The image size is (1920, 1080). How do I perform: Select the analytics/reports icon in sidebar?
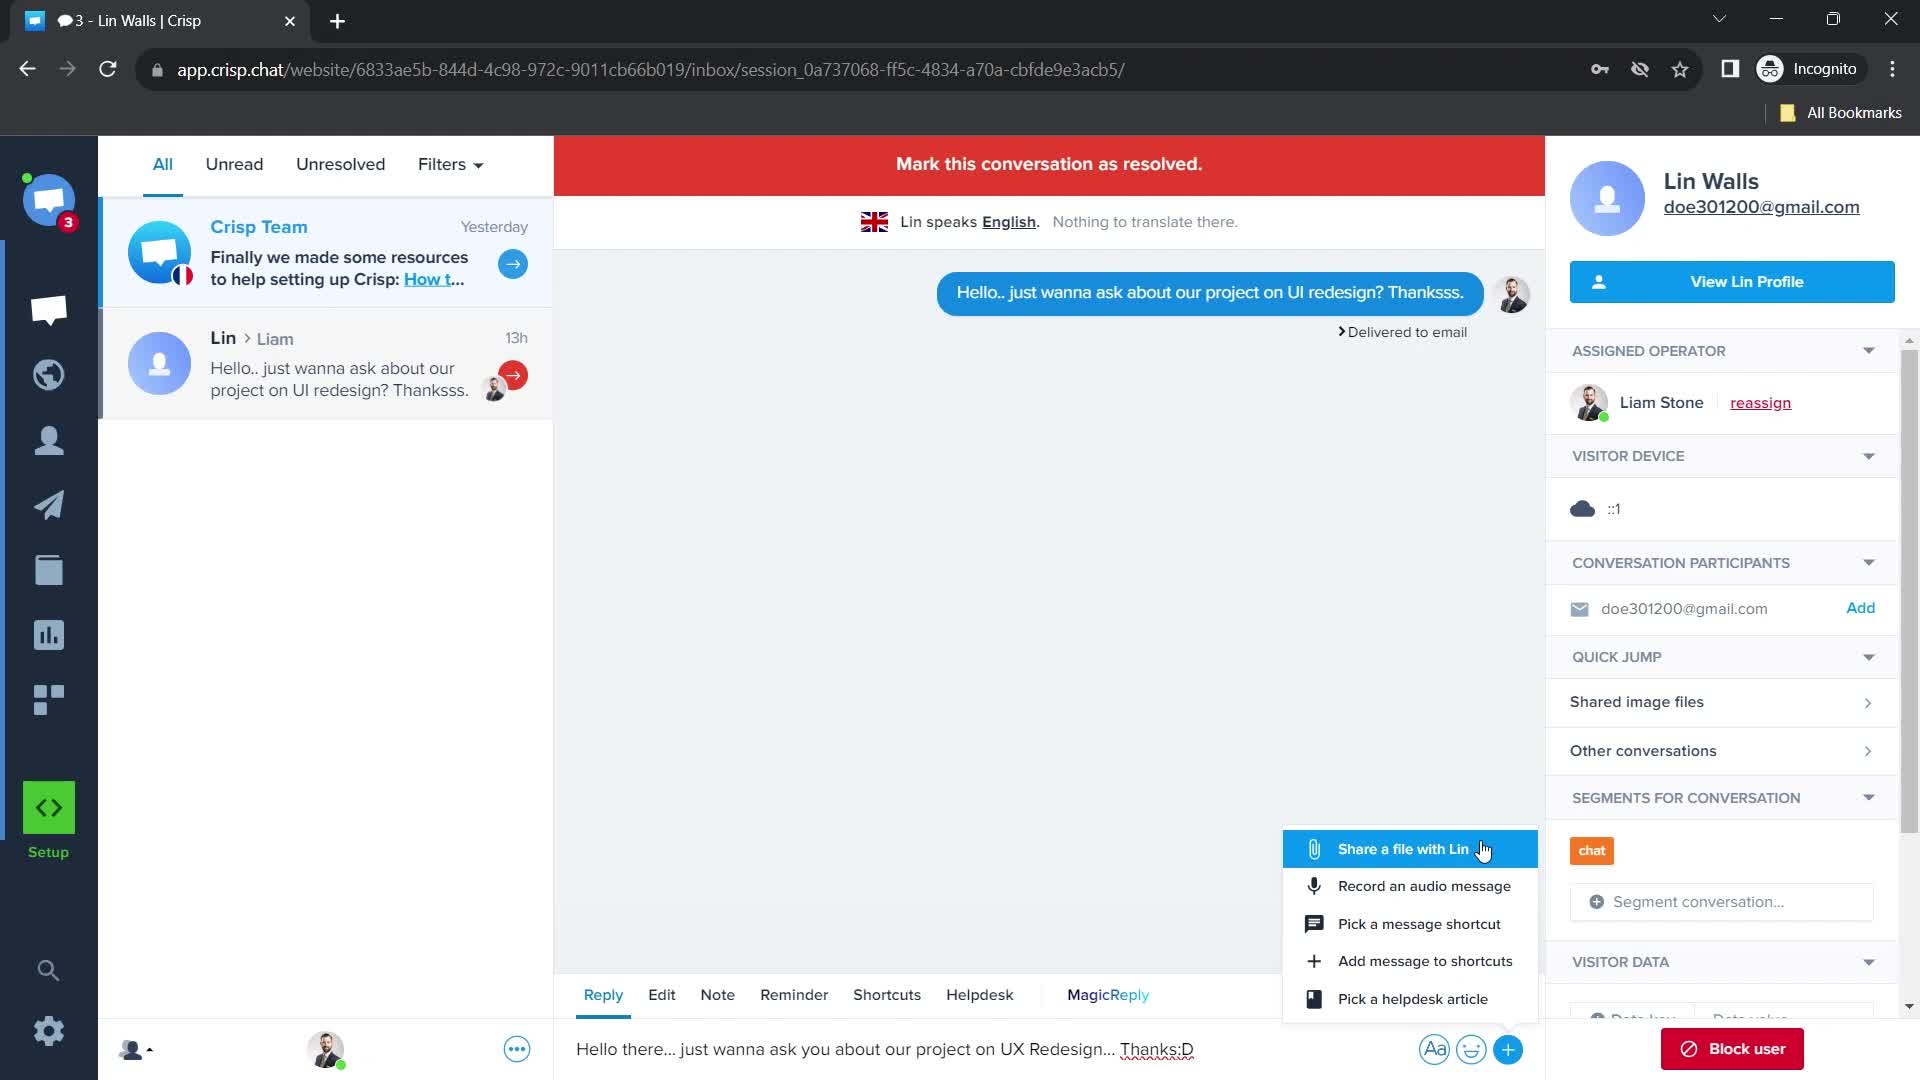click(49, 634)
